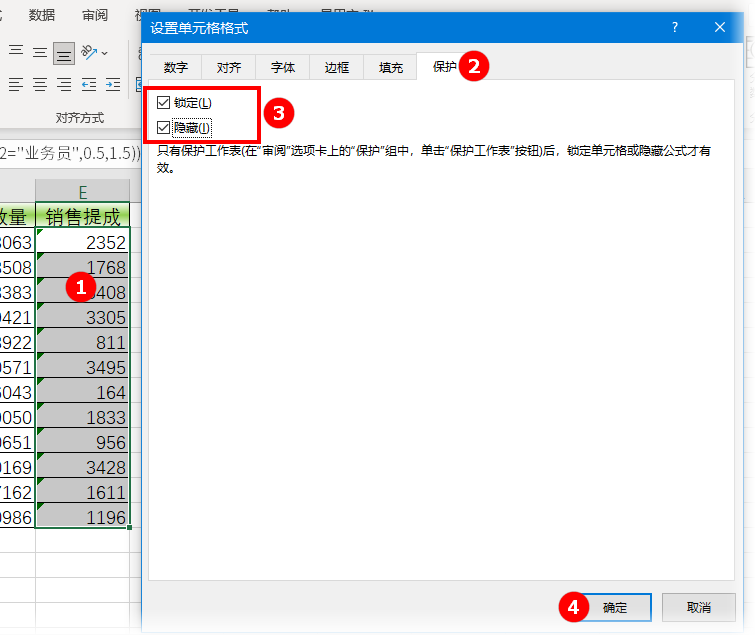This screenshot has height=636, width=756.
Task: Open the 数据 ribbon tab
Action: pyautogui.click(x=41, y=15)
